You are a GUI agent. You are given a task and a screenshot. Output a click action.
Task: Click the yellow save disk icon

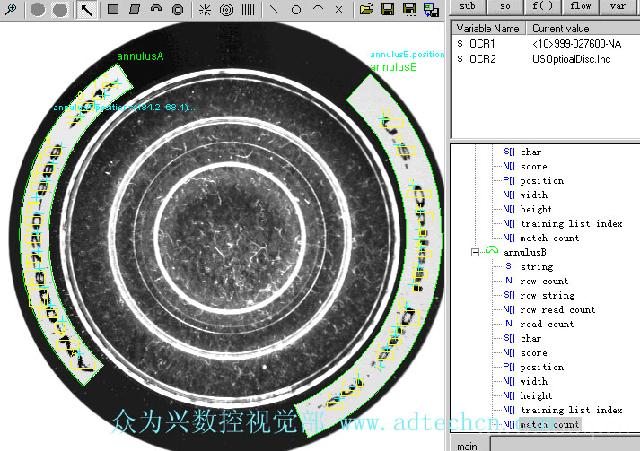pos(387,10)
